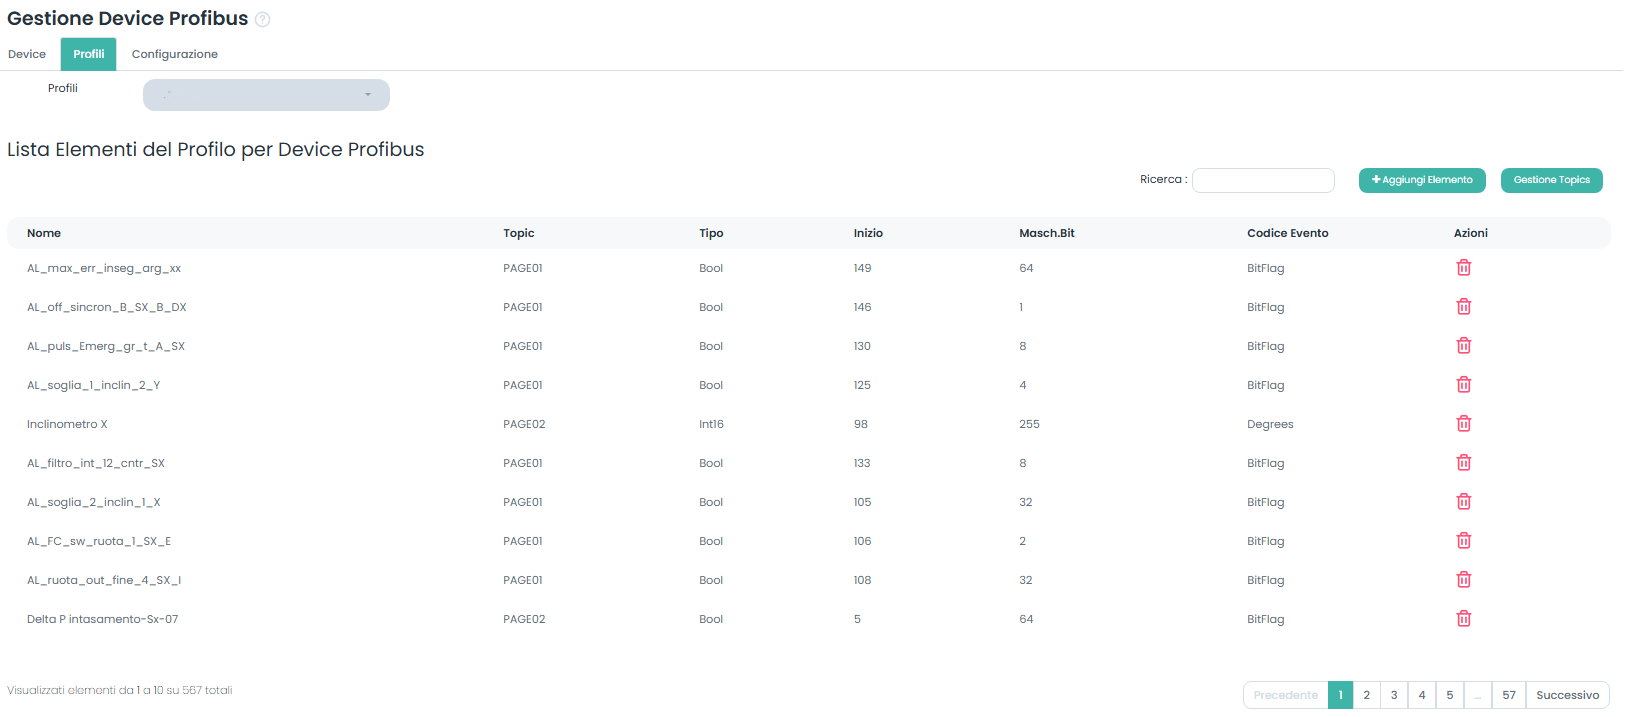Jump to page 57

[1508, 695]
